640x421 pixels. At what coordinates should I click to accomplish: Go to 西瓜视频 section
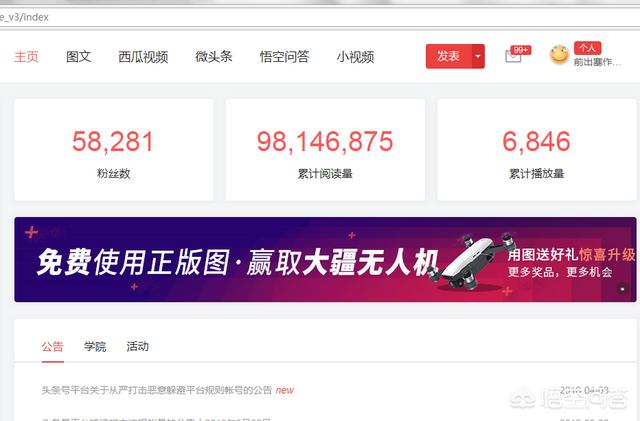143,56
